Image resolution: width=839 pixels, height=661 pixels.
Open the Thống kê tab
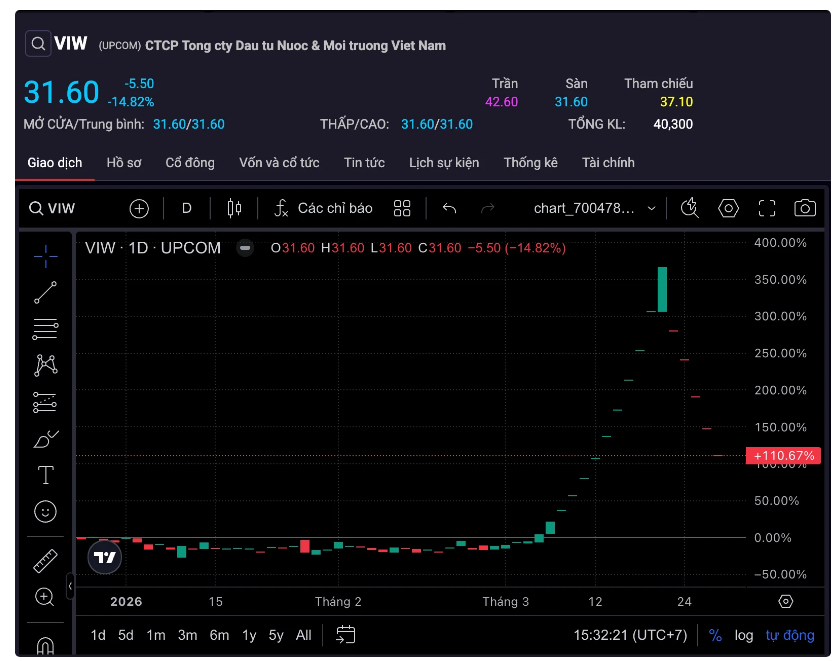tap(530, 163)
